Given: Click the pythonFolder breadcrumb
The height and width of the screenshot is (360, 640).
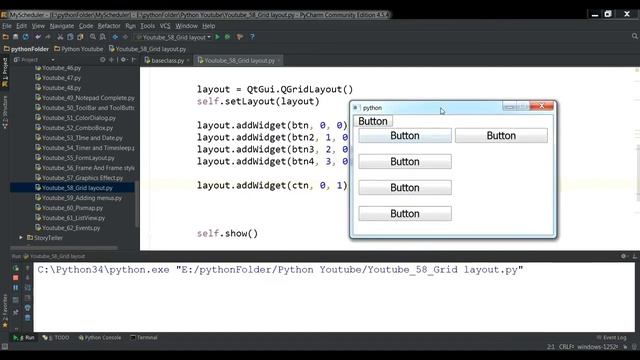Looking at the screenshot, I should (x=26, y=49).
